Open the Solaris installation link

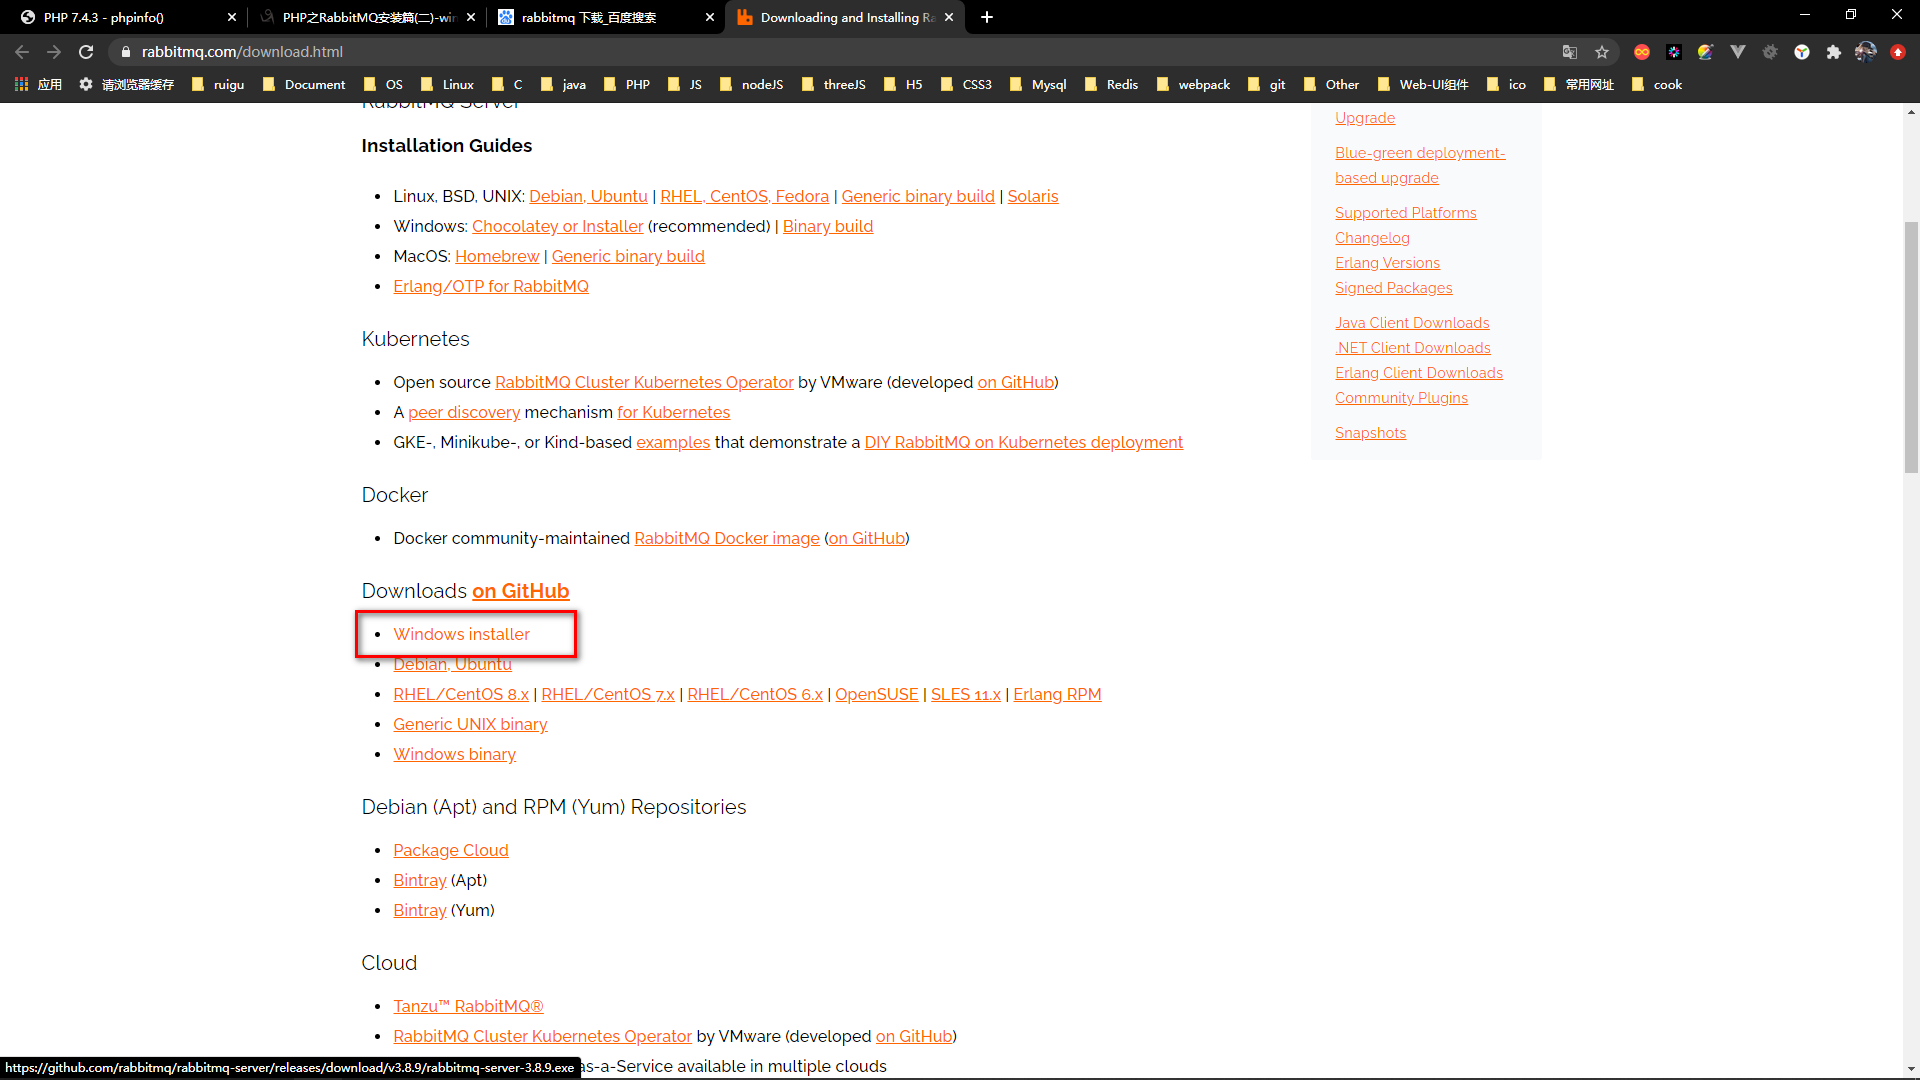coord(1032,196)
